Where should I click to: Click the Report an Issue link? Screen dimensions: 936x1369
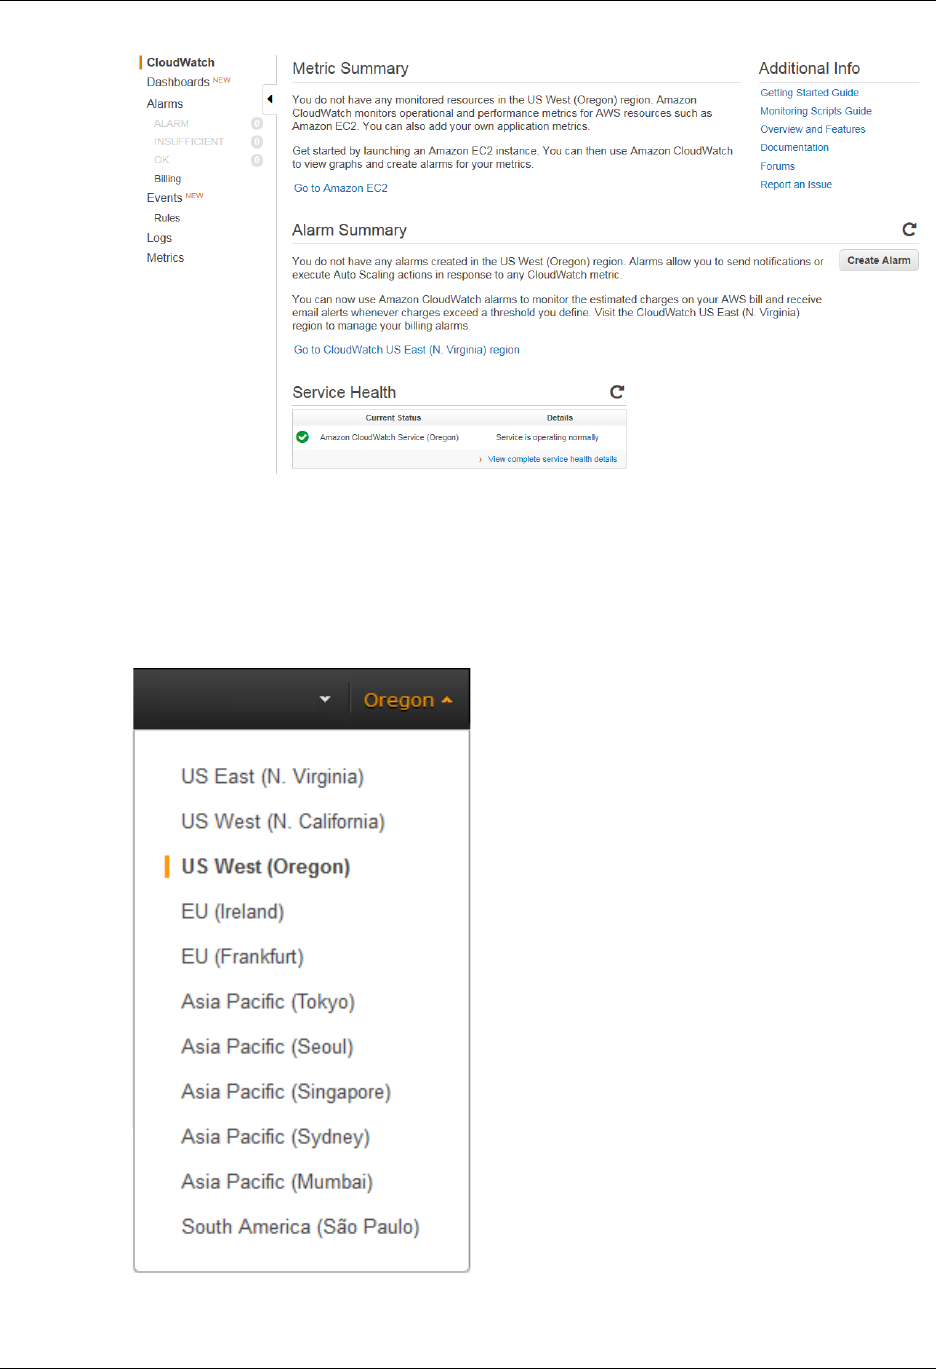(x=796, y=184)
